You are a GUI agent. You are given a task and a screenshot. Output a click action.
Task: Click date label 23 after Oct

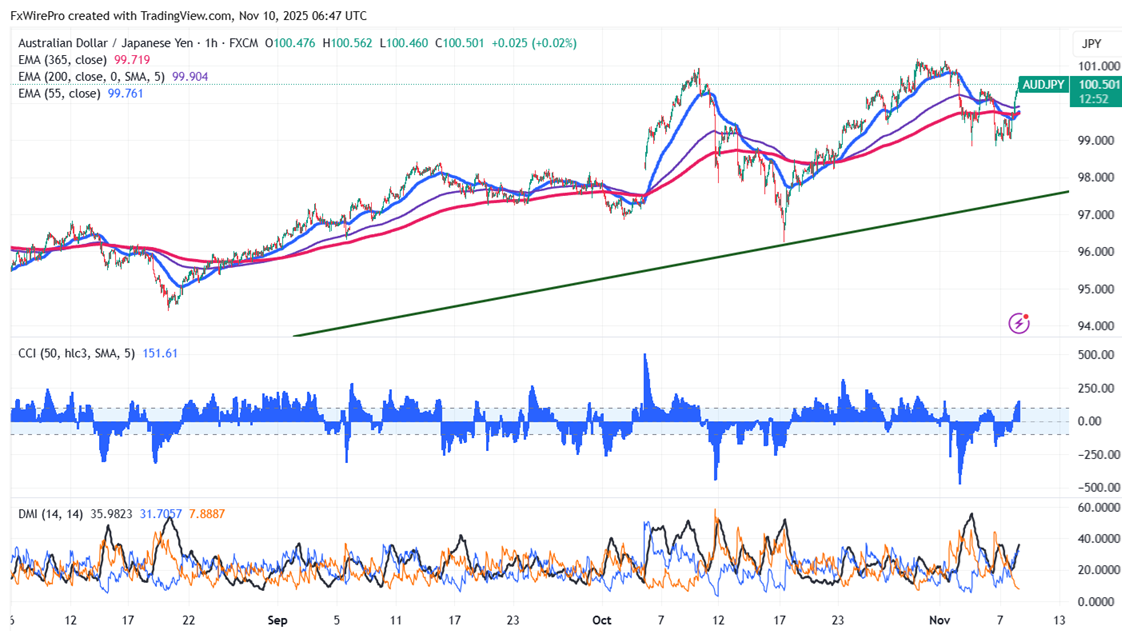pyautogui.click(x=838, y=620)
